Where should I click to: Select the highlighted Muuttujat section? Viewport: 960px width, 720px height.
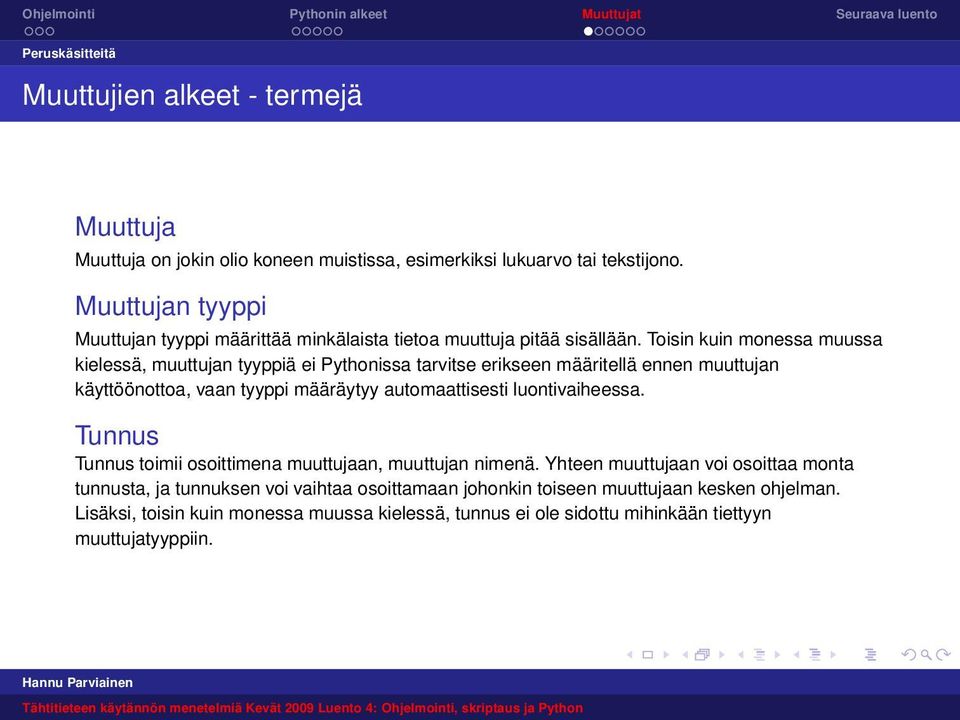[x=612, y=14]
